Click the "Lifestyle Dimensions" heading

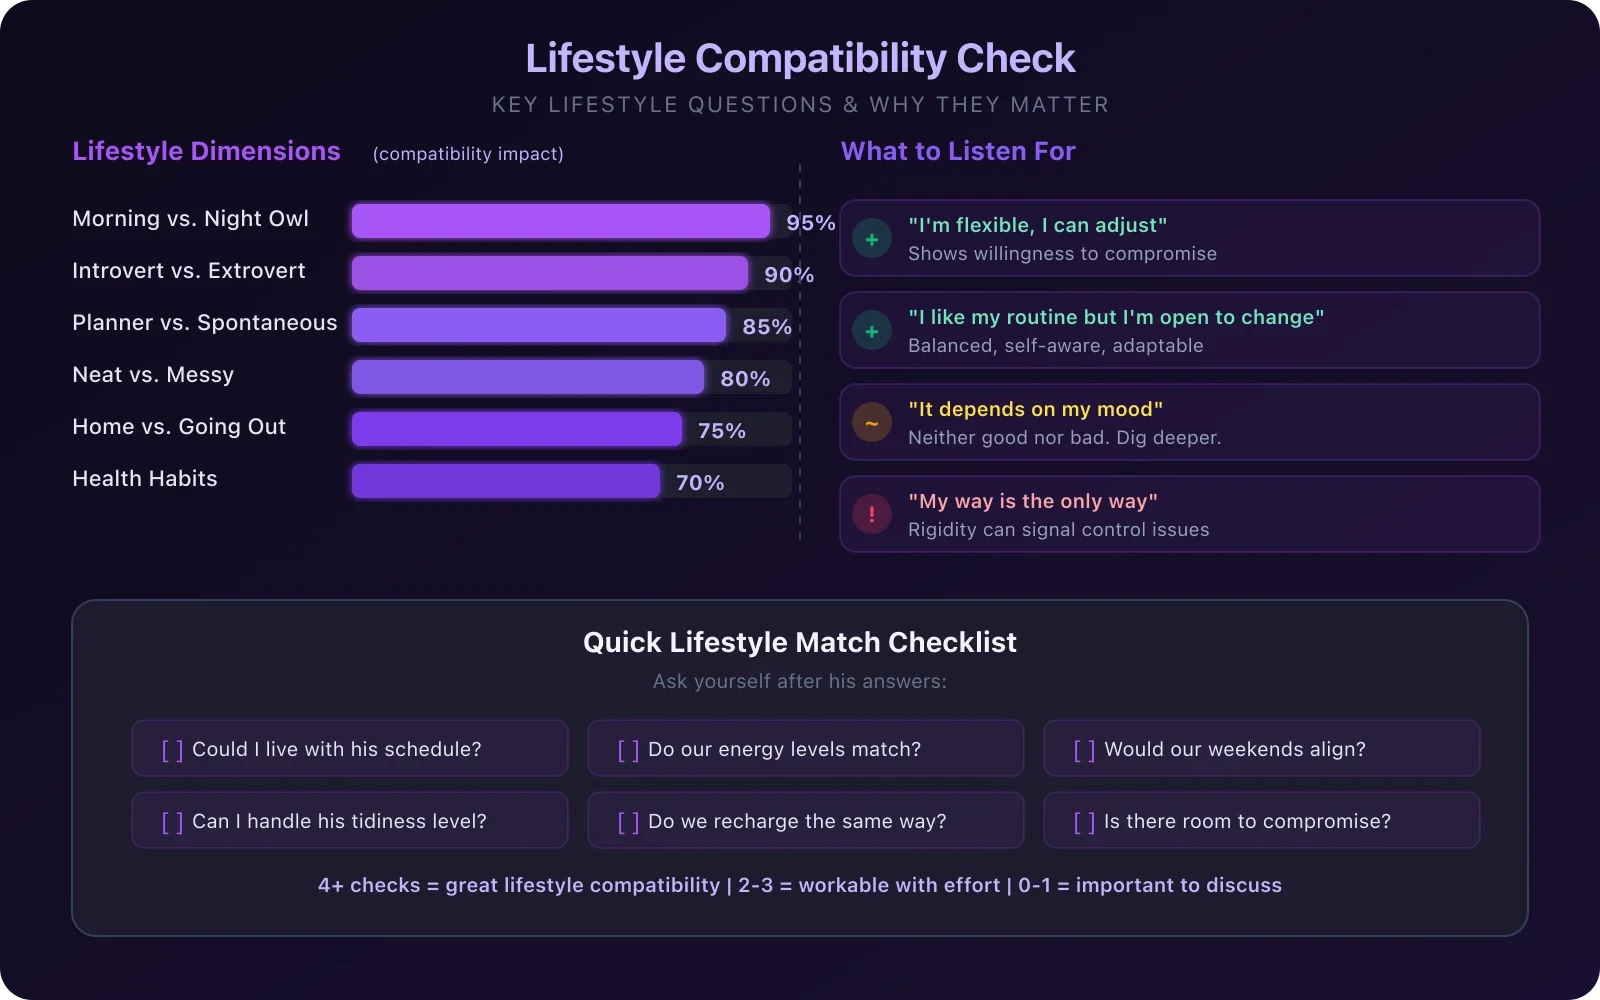[x=206, y=151]
